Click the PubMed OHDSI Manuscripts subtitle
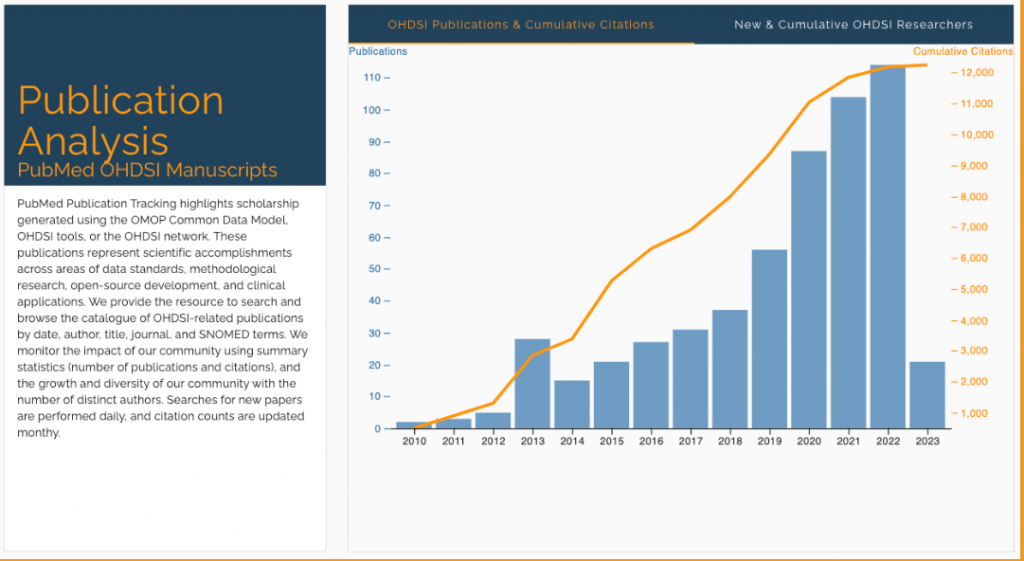 click(x=147, y=170)
